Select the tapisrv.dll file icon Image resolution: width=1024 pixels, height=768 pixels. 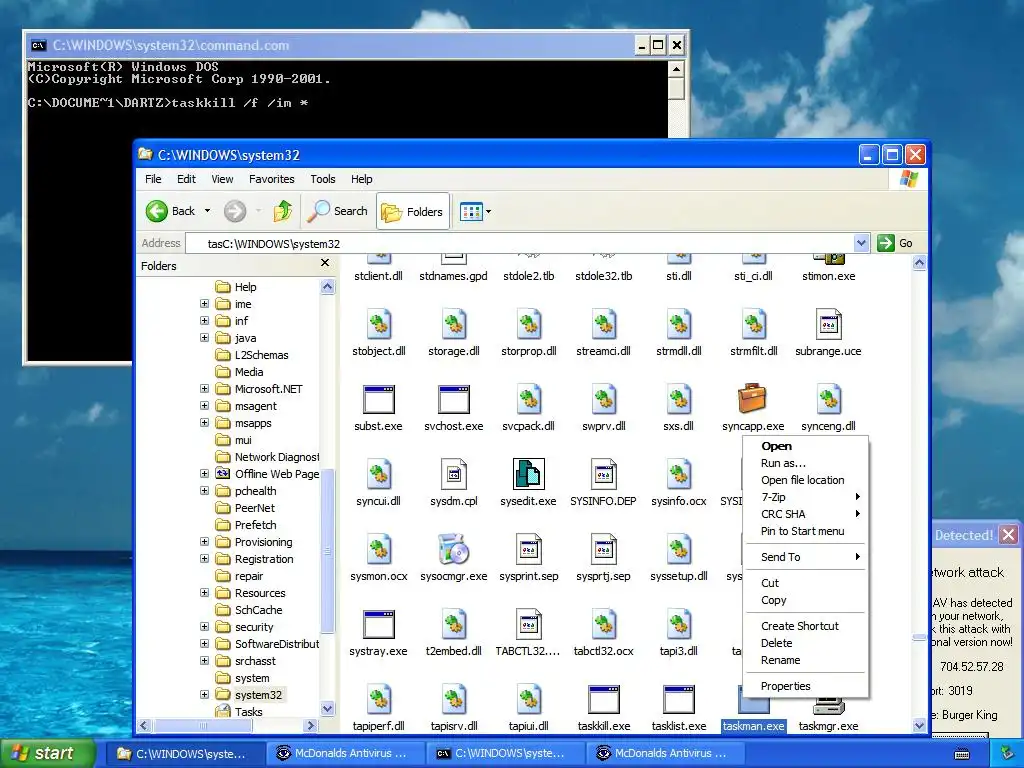[454, 700]
